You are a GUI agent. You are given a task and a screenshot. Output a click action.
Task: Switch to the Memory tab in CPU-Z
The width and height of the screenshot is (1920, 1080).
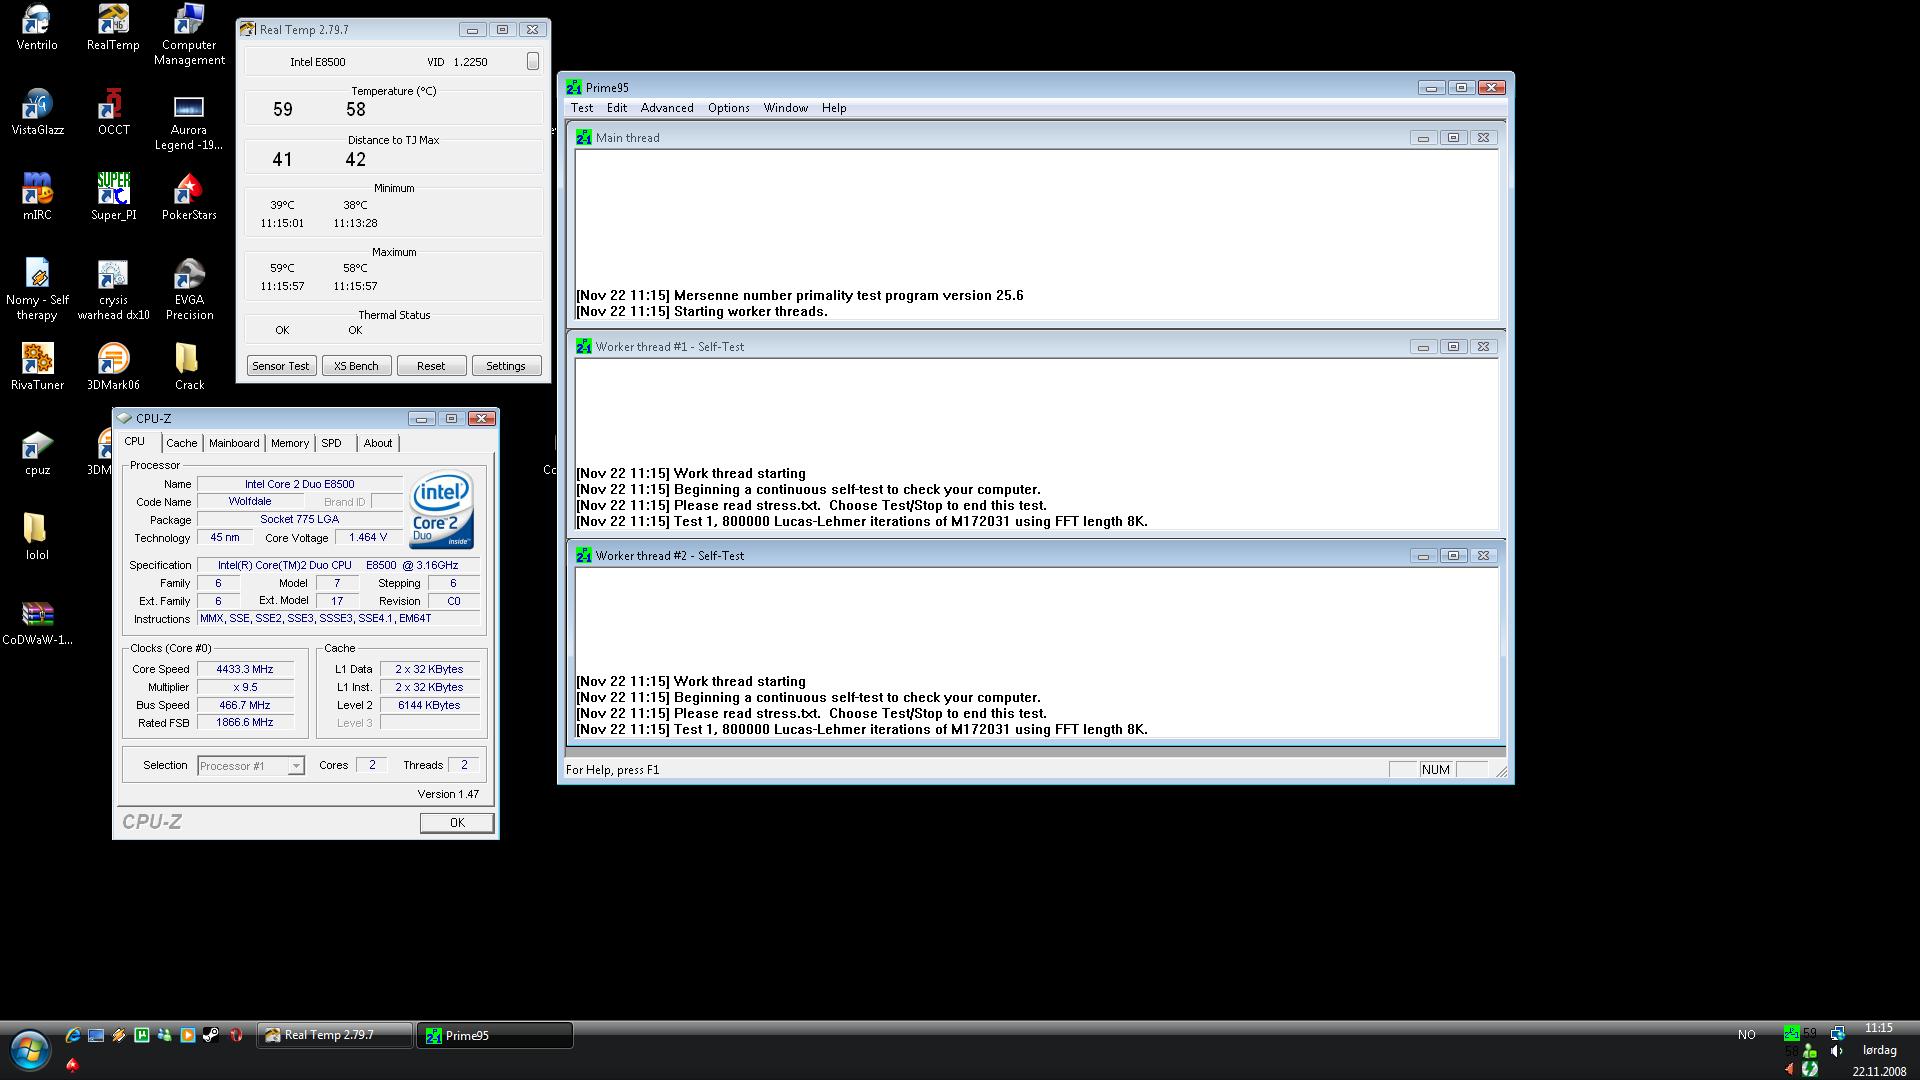point(290,443)
